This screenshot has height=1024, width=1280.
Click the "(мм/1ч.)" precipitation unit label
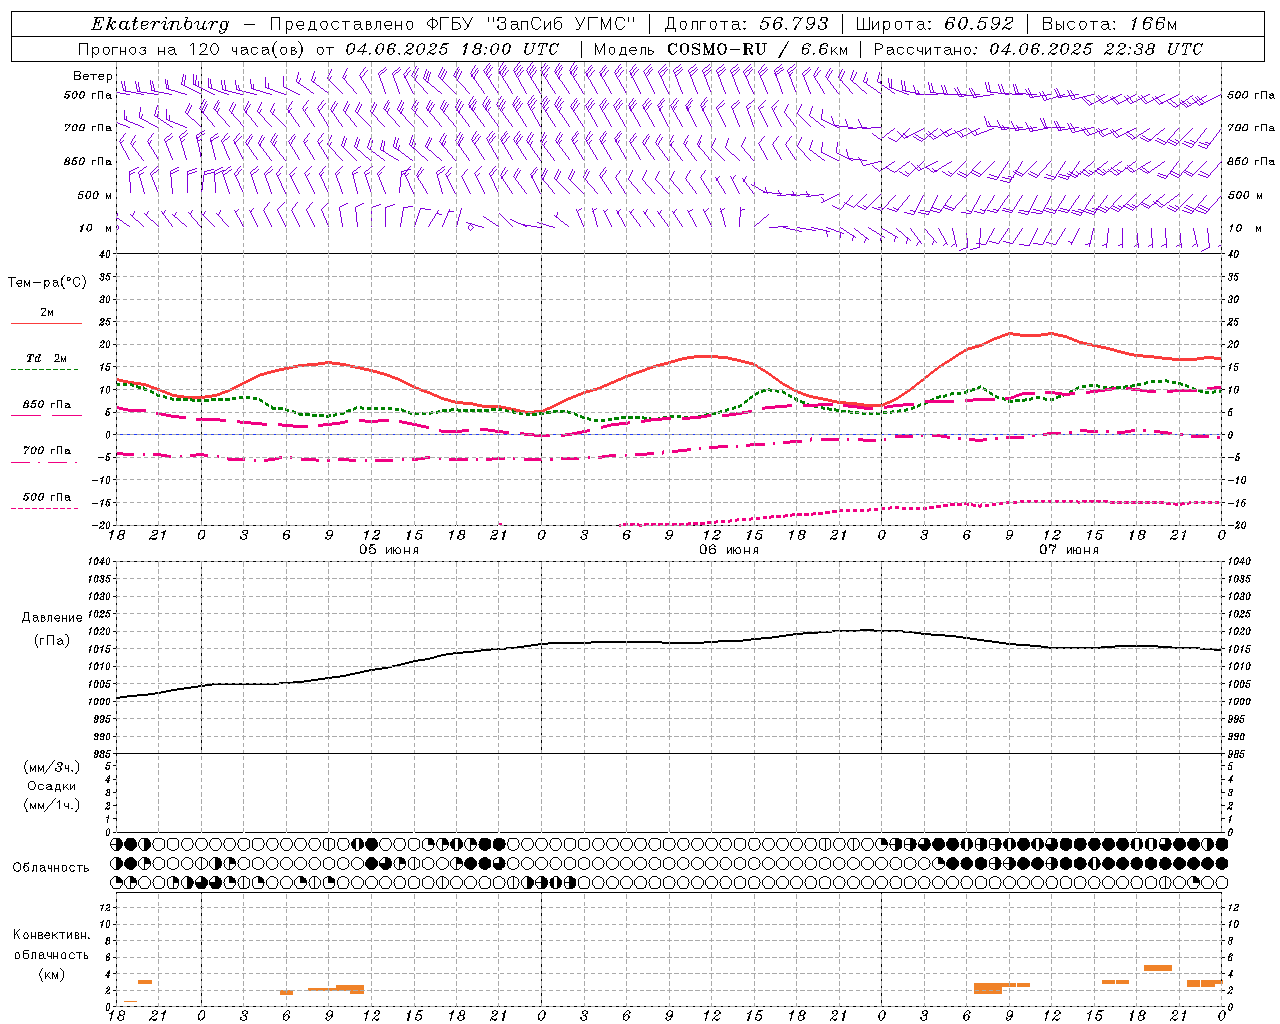(52, 805)
